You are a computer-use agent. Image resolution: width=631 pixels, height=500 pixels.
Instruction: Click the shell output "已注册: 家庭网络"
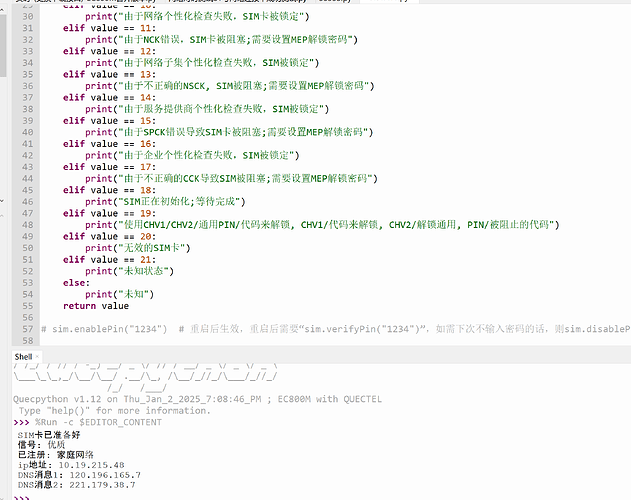tap(56, 455)
